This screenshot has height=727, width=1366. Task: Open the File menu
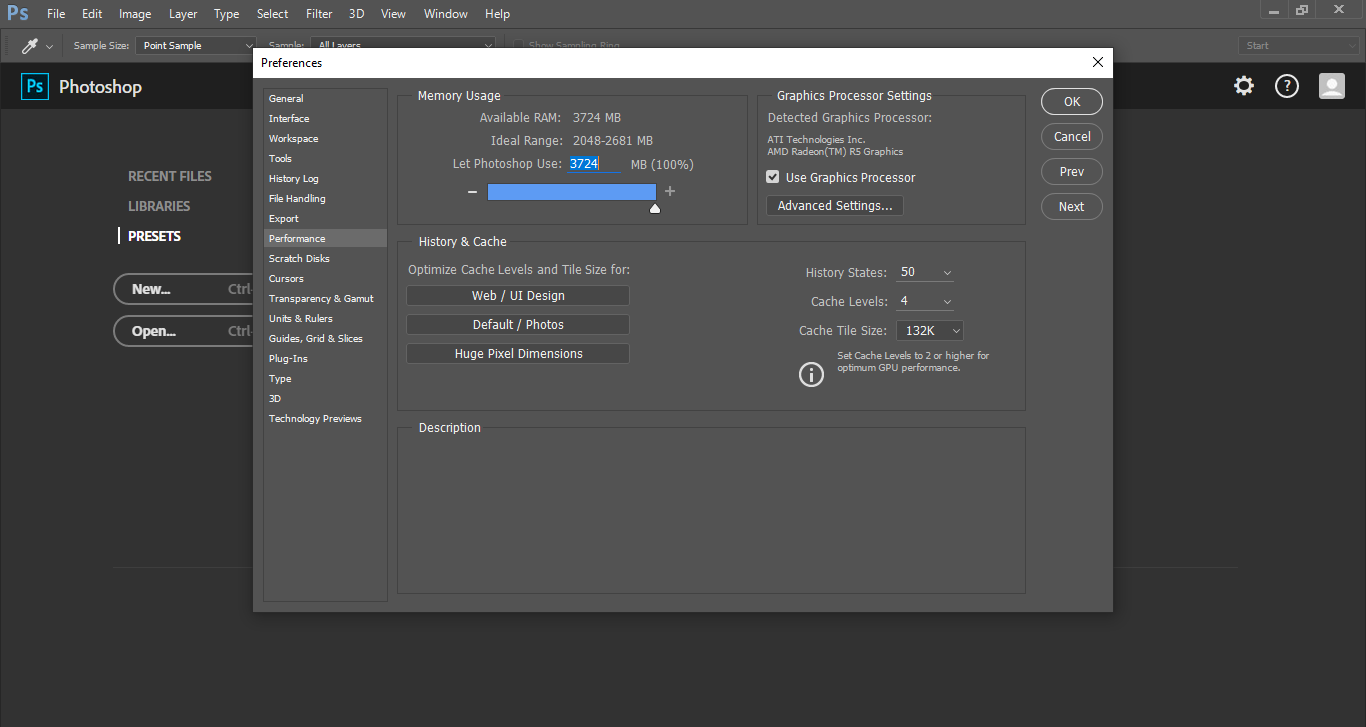(56, 14)
